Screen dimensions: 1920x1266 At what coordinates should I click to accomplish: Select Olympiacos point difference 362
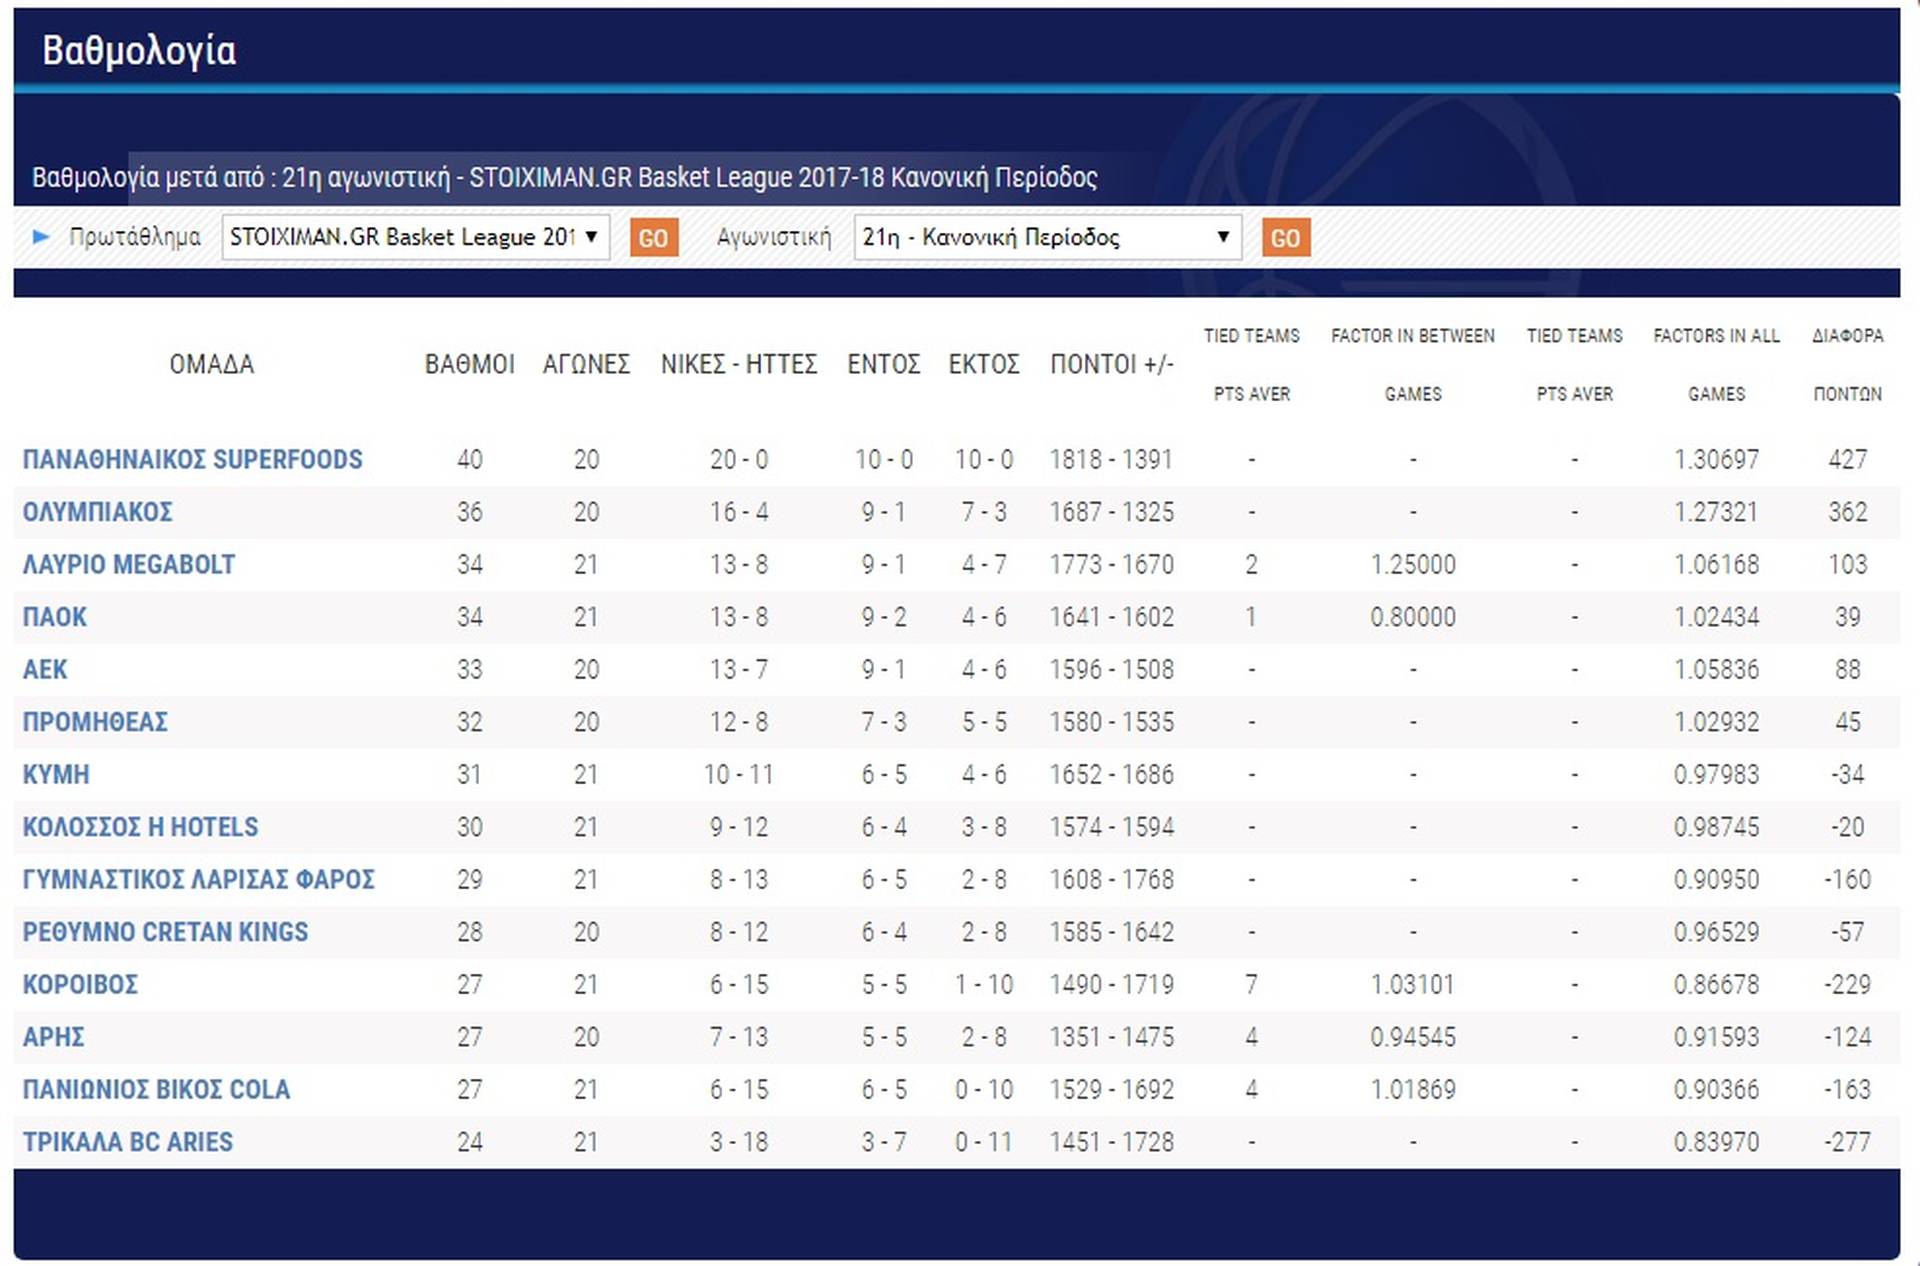1848,512
